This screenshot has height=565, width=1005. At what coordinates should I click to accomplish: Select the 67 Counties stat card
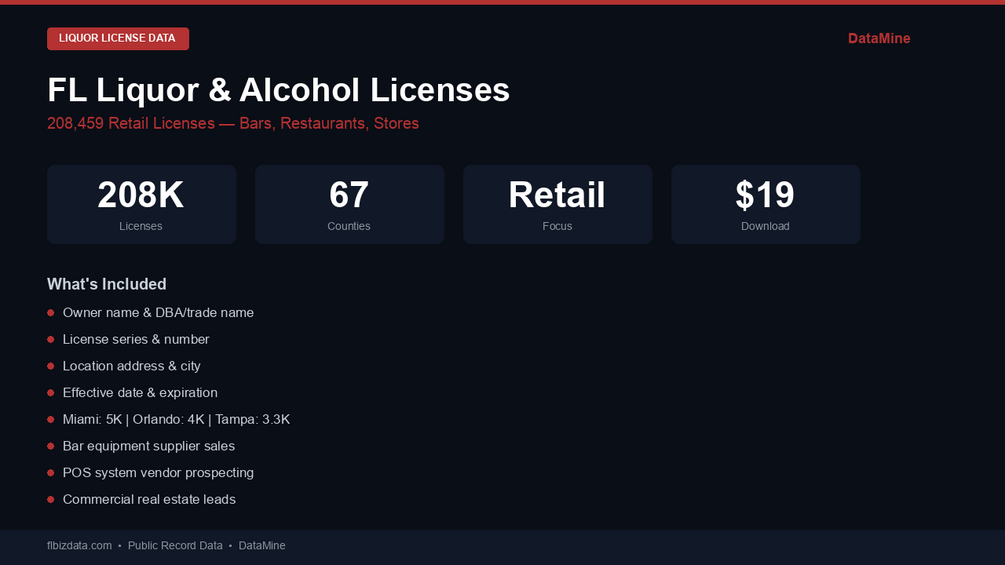click(x=349, y=205)
